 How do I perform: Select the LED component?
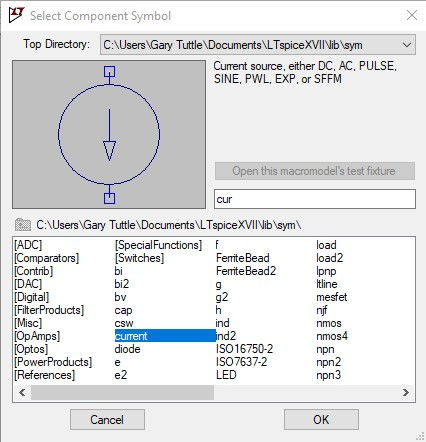coord(226,375)
